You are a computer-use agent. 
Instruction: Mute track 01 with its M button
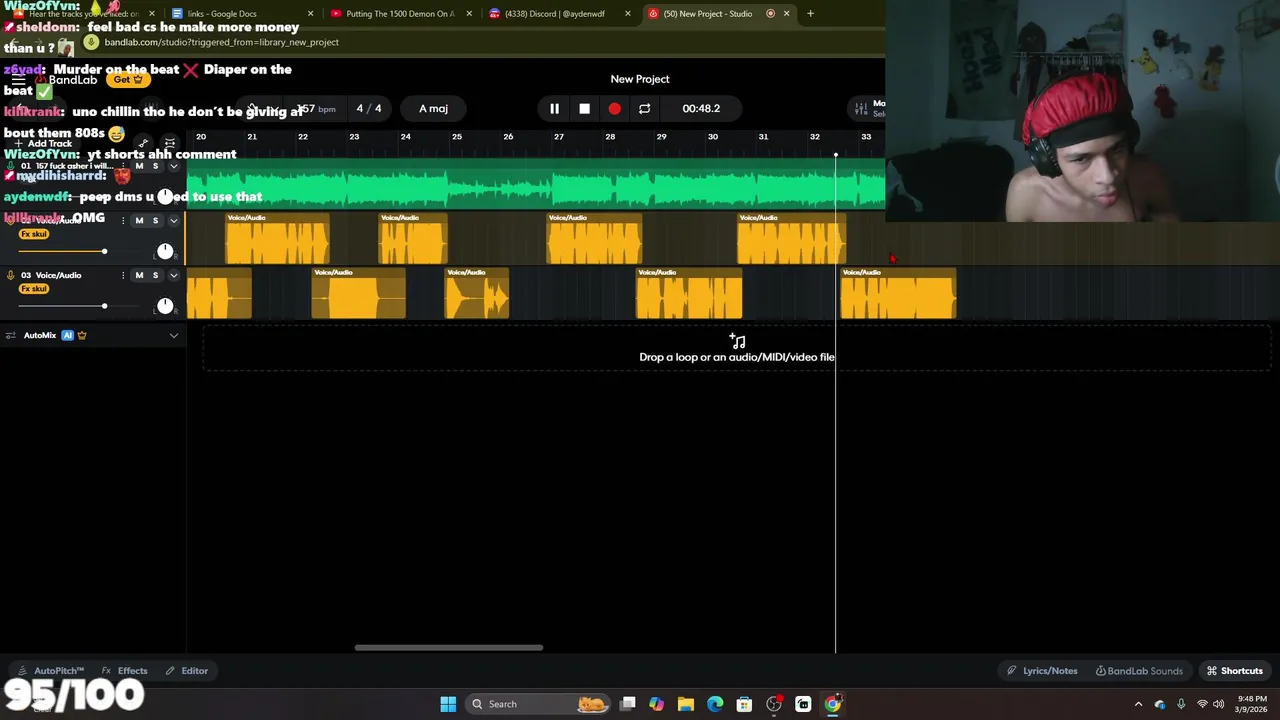point(139,166)
